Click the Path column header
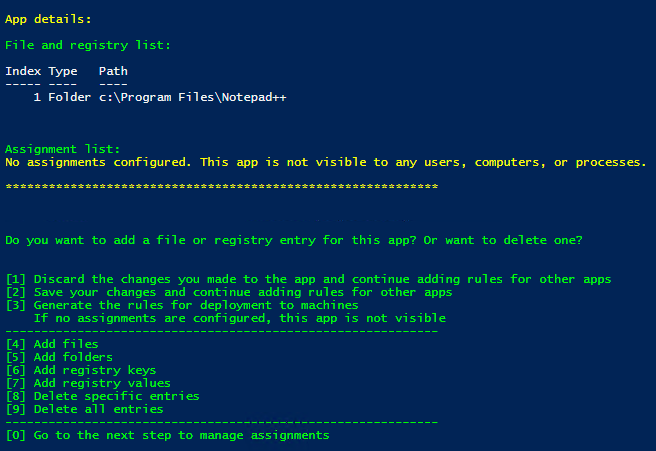 tap(113, 71)
